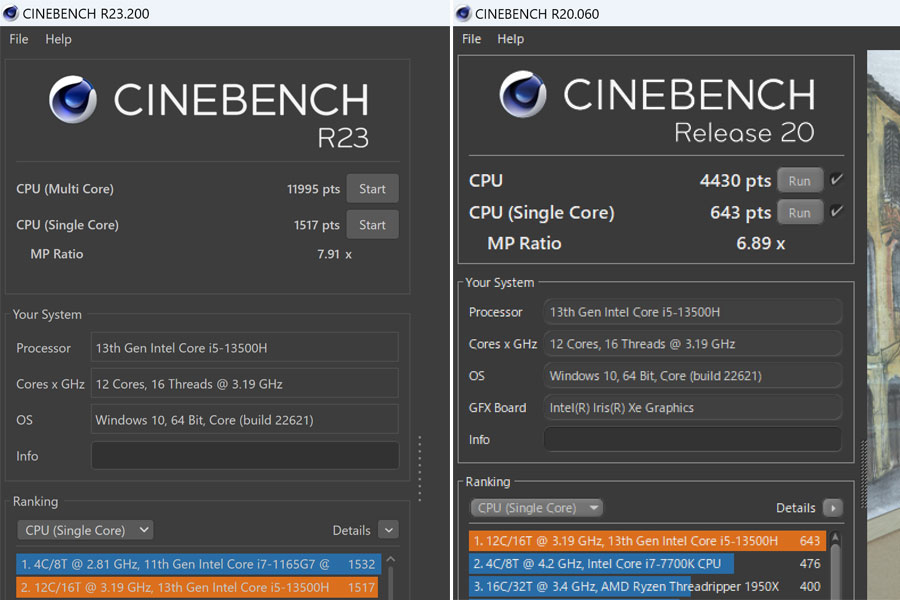Click the R20 Details arrow icon
This screenshot has height=600, width=900.
pos(833,508)
